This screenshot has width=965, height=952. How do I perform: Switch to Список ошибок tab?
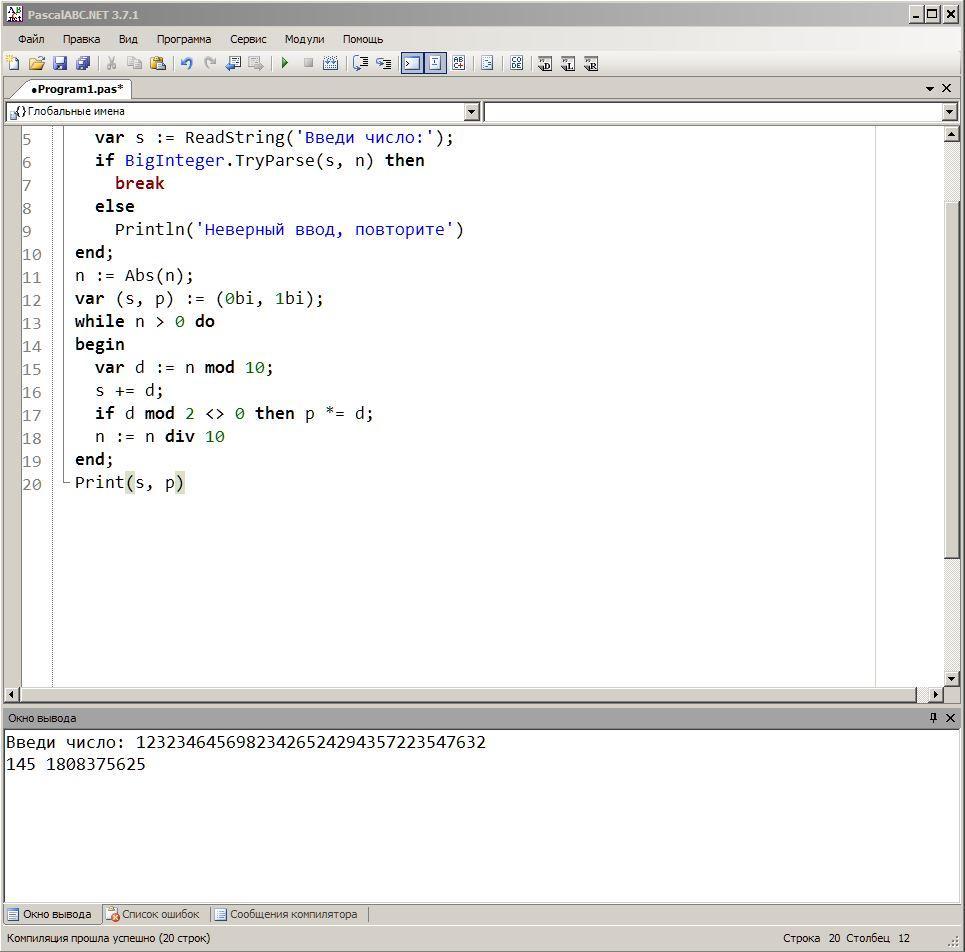tap(153, 914)
